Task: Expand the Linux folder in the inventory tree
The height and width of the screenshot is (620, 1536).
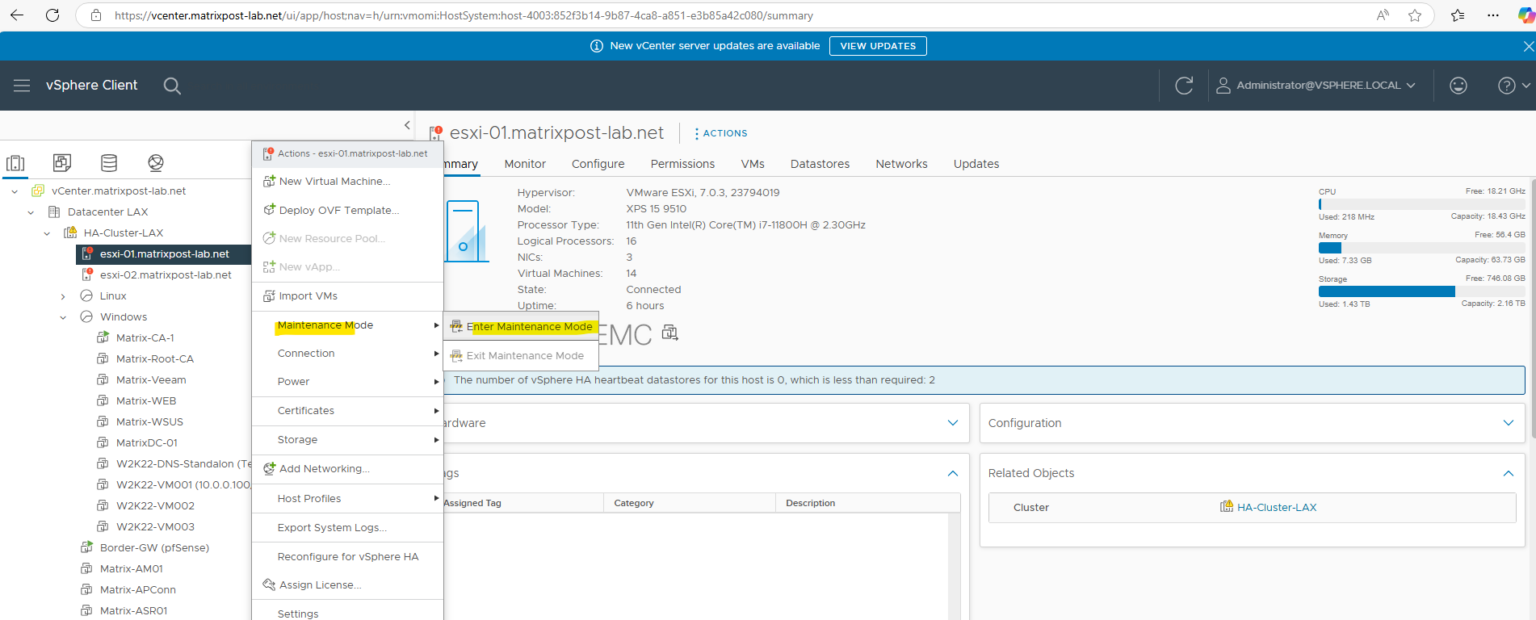Action: coord(63,295)
